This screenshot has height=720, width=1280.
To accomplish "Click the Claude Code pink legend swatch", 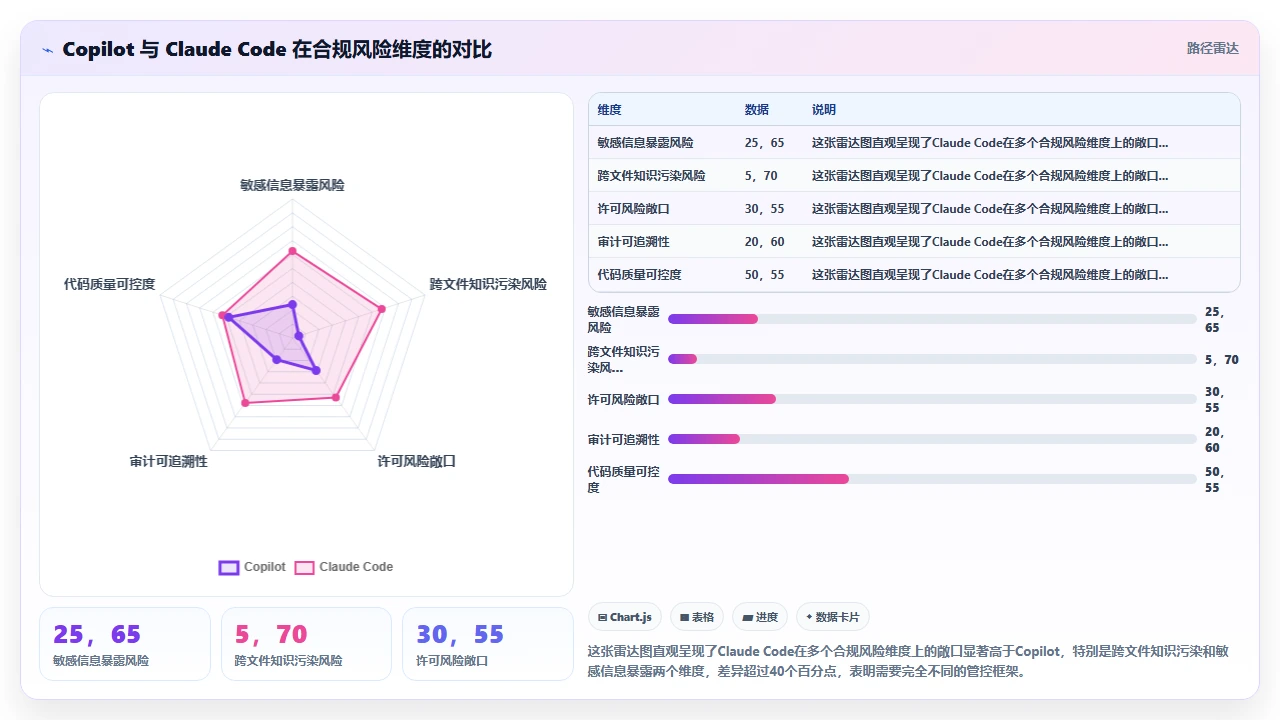I will (x=304, y=567).
